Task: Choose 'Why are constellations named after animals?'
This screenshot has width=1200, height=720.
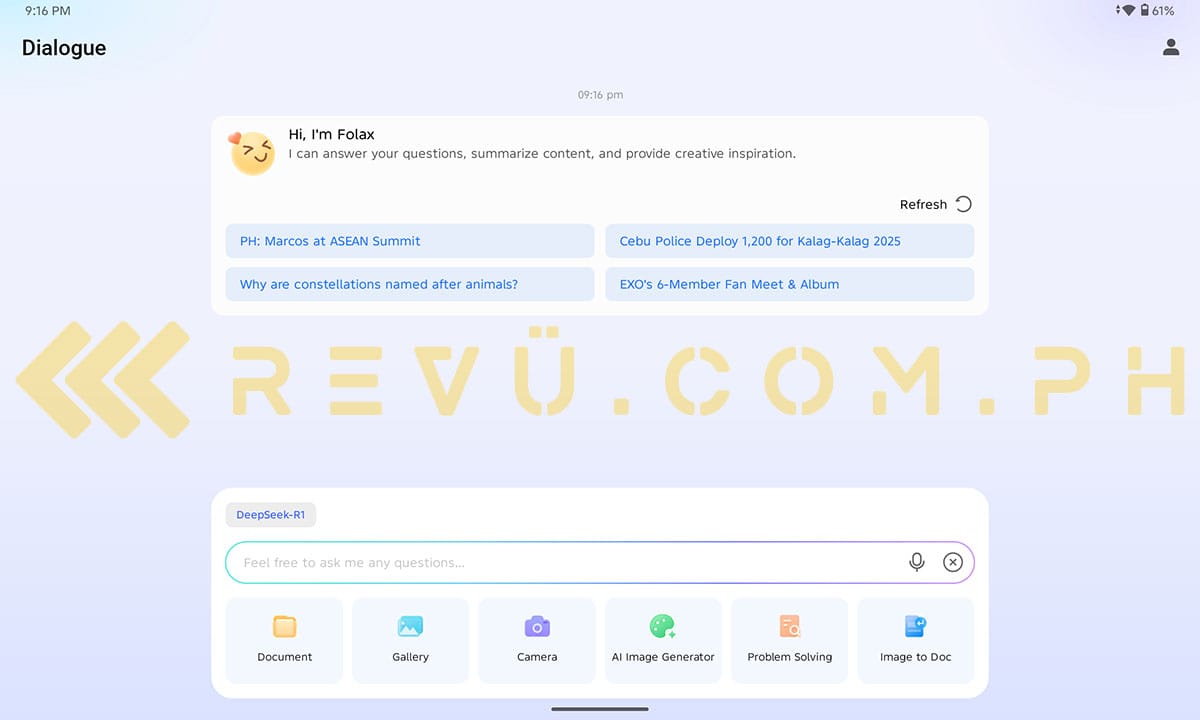Action: tap(410, 284)
